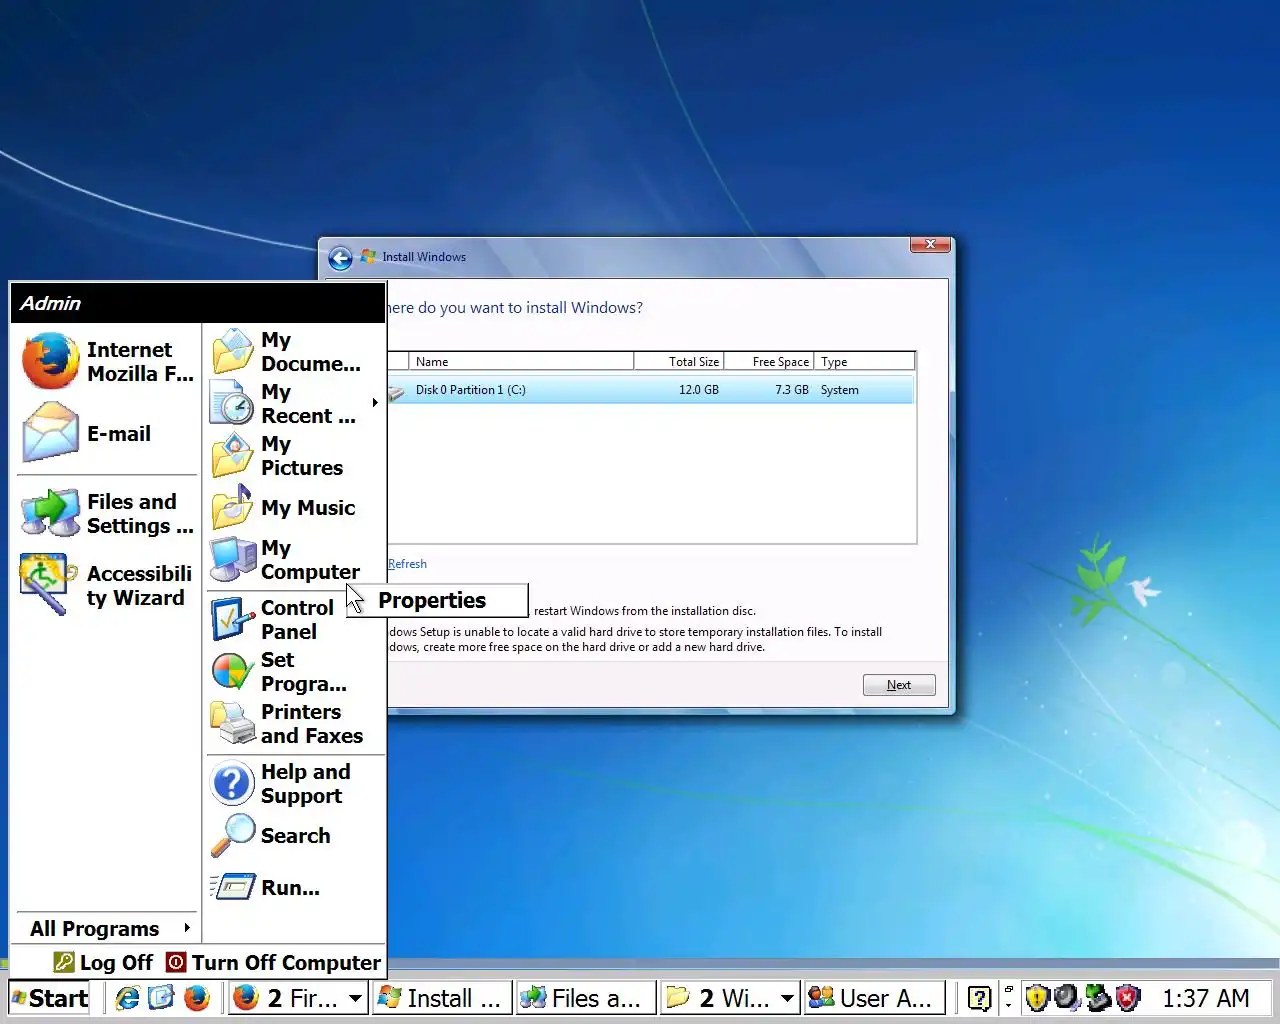This screenshot has width=1280, height=1024.
Task: Click the second Quick Launch icon next to Internet Explorer
Action: [x=161, y=998]
